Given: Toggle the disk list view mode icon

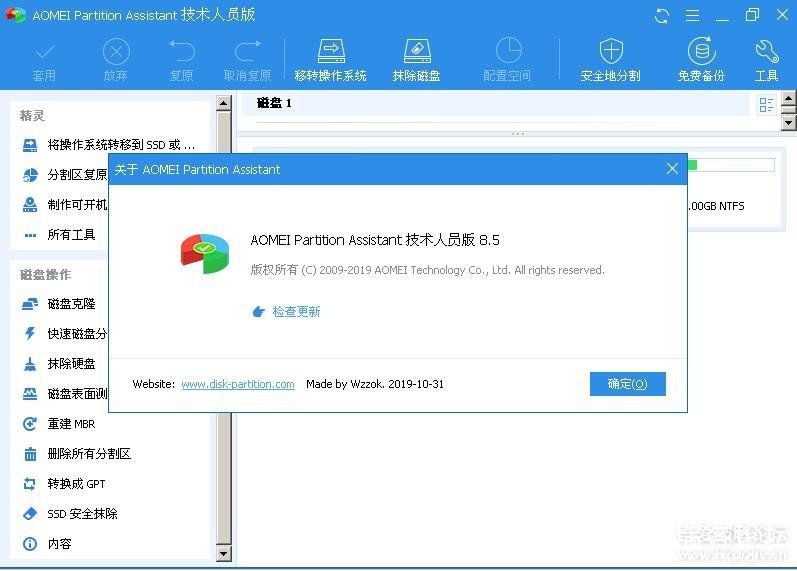Looking at the screenshot, I should [766, 105].
